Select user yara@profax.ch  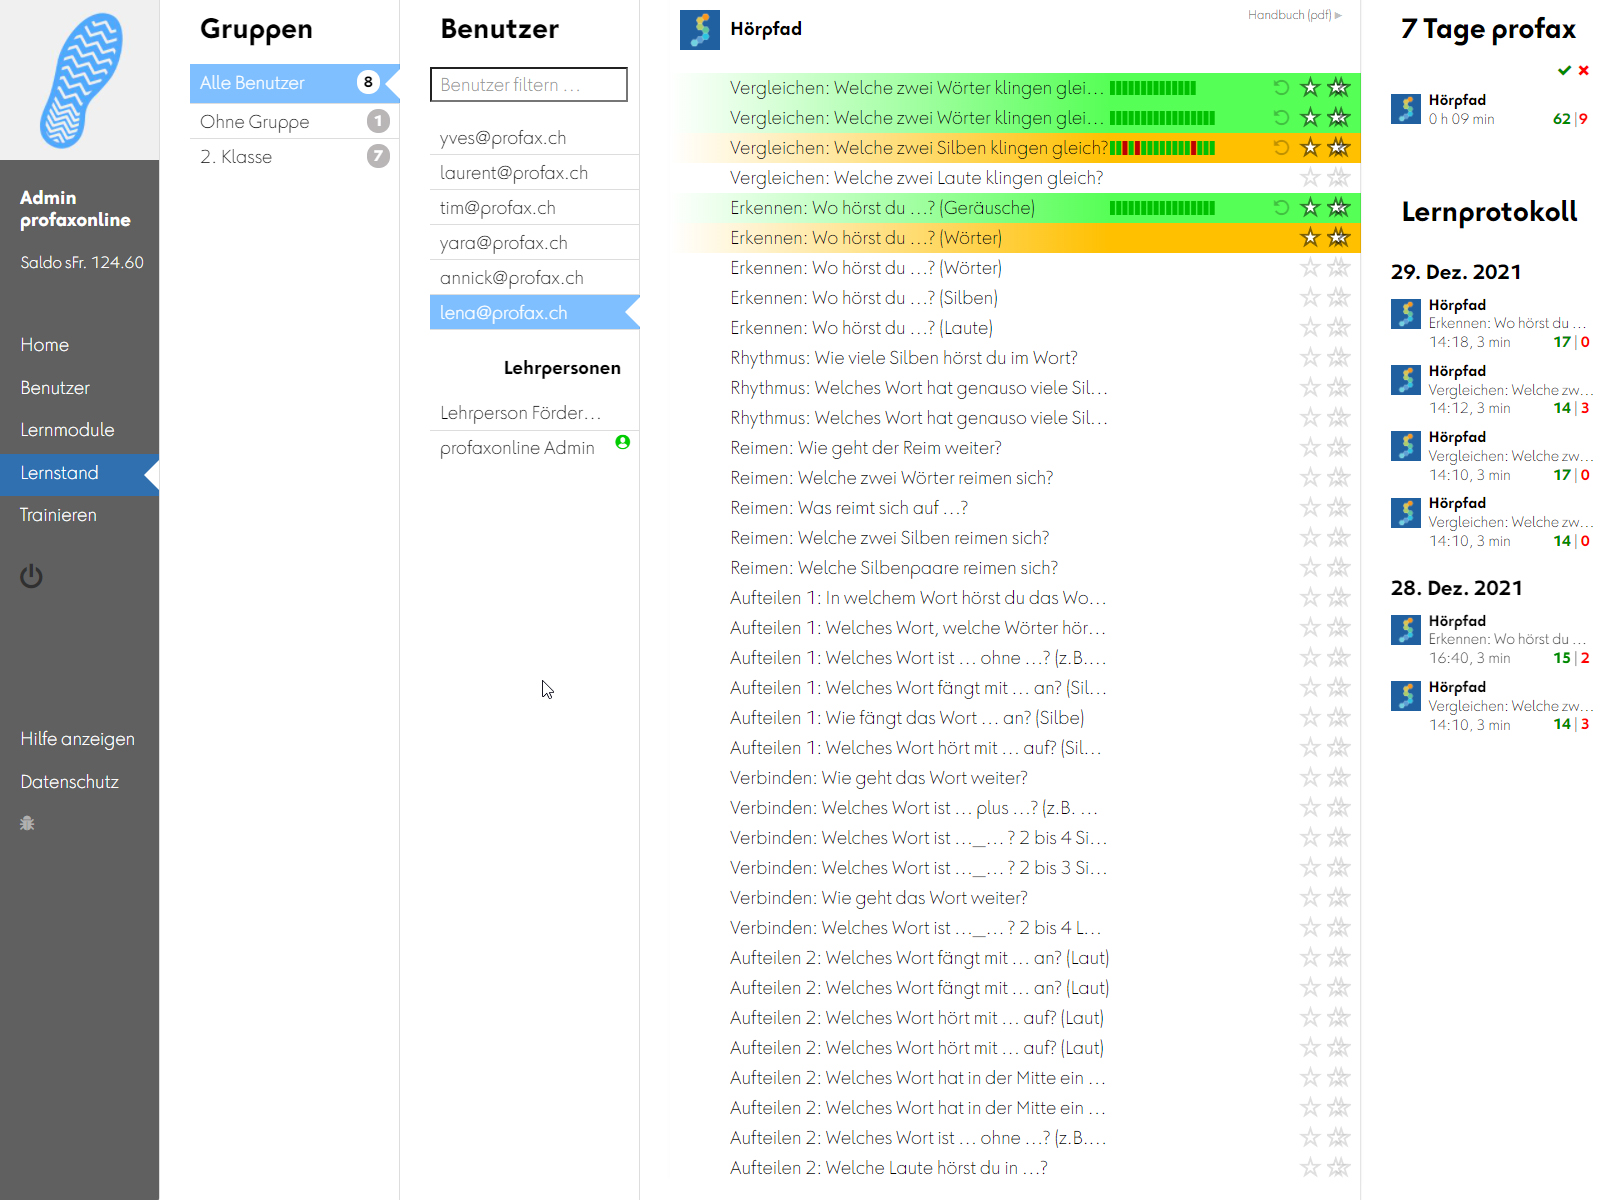(x=534, y=243)
